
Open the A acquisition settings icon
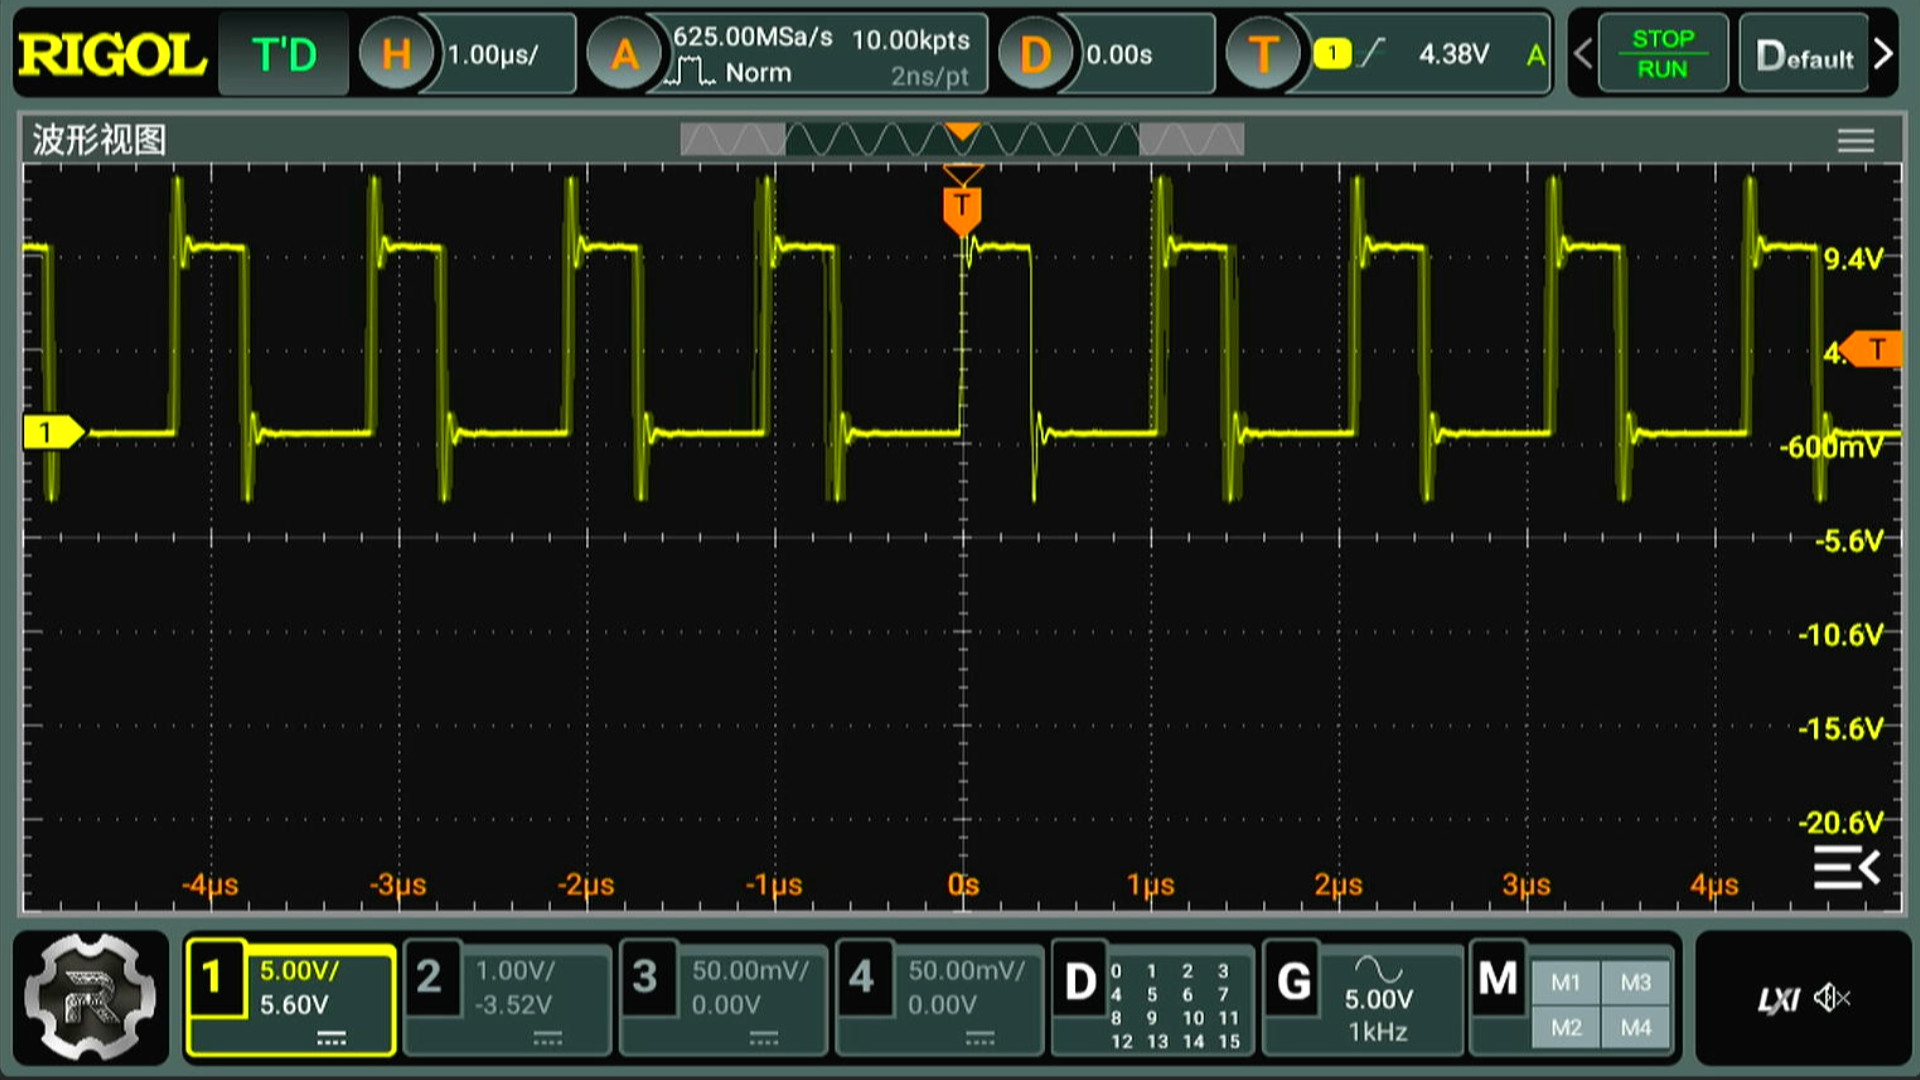(624, 54)
